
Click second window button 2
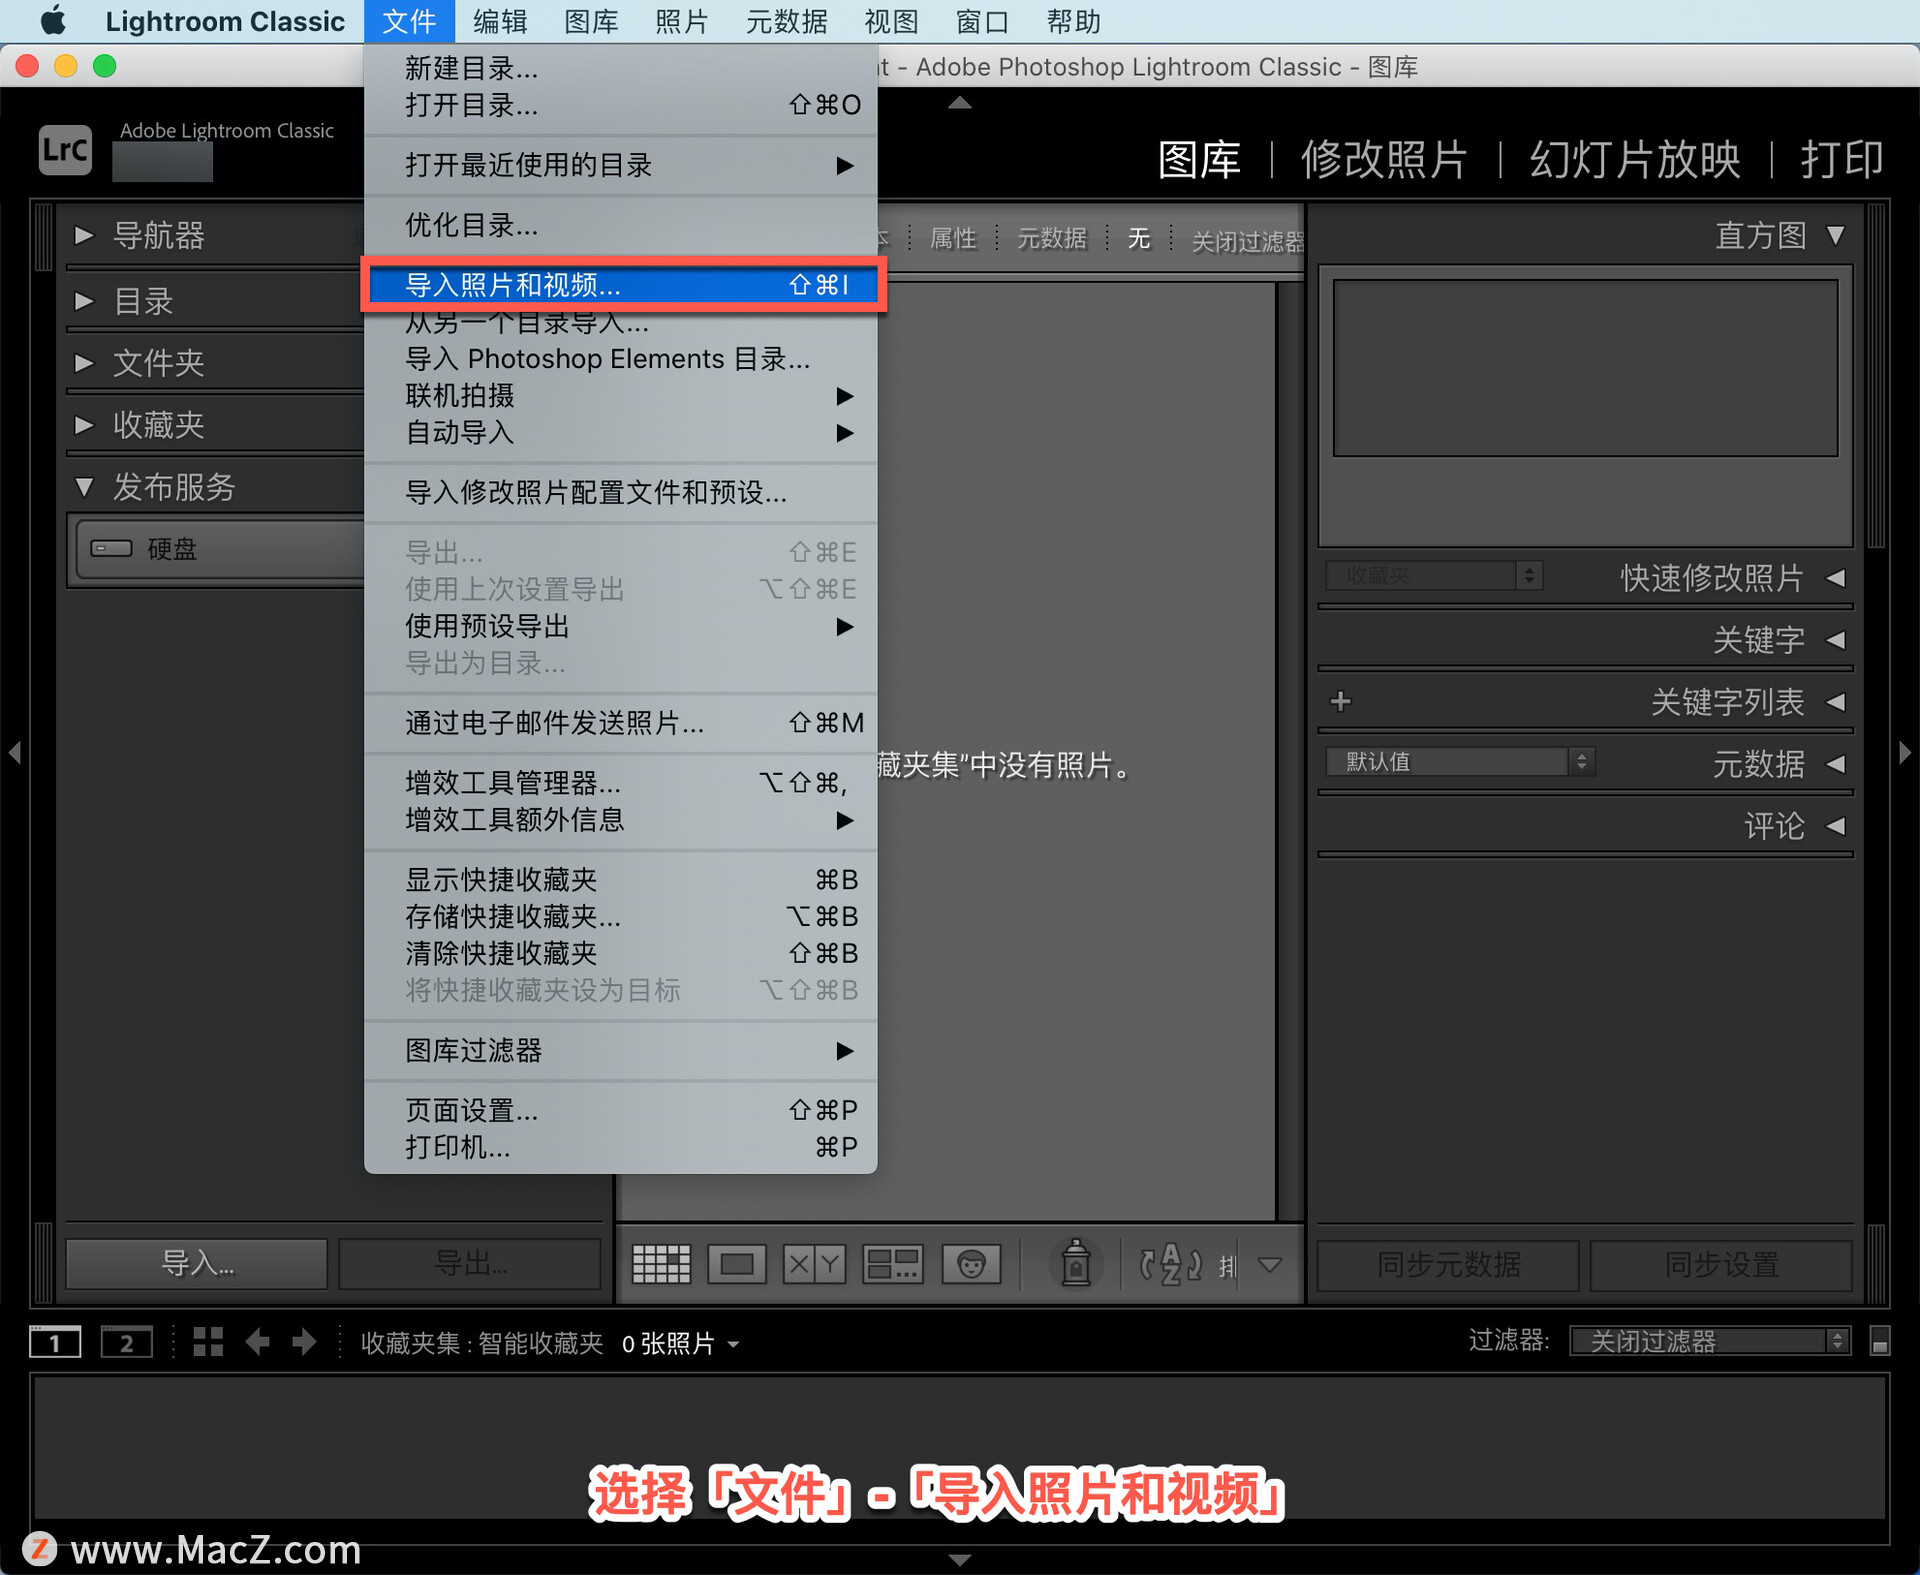tap(127, 1342)
